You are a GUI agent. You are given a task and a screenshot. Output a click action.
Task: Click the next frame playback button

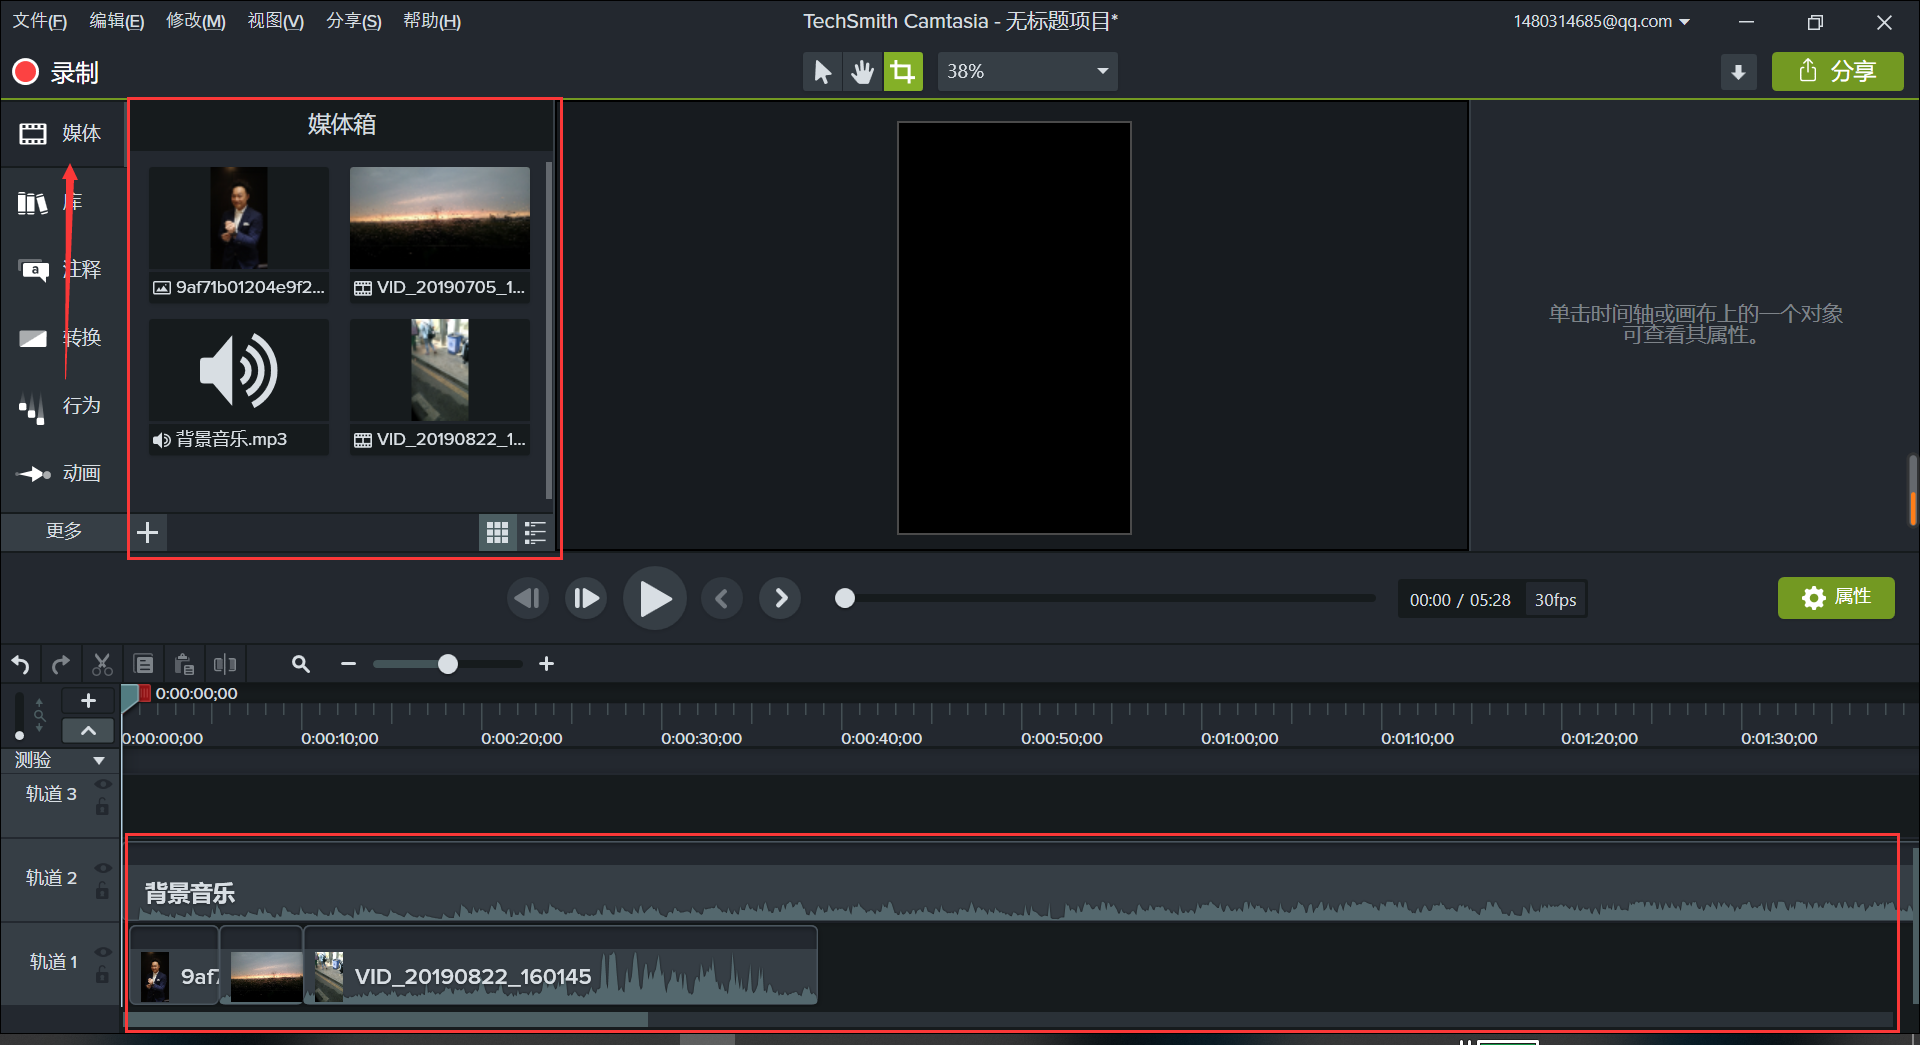click(x=586, y=599)
